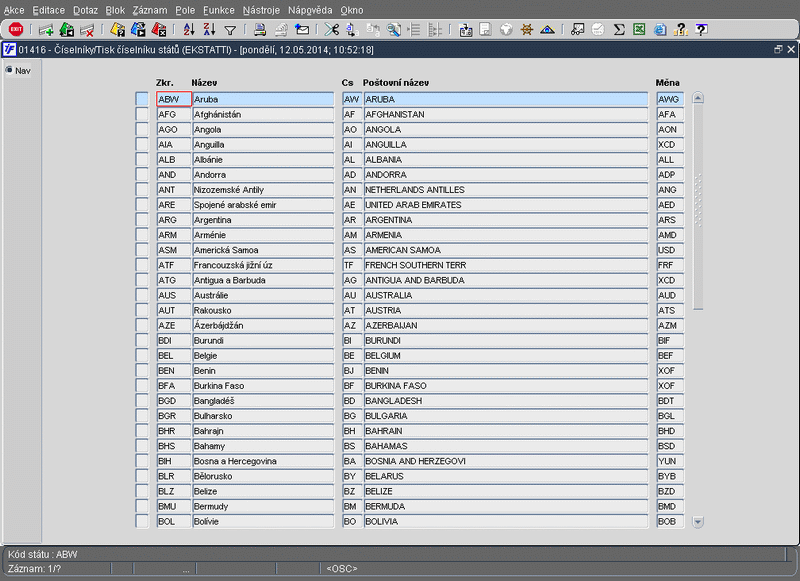Sort descending with the Z-A icon
800x581 pixels.
209,30
